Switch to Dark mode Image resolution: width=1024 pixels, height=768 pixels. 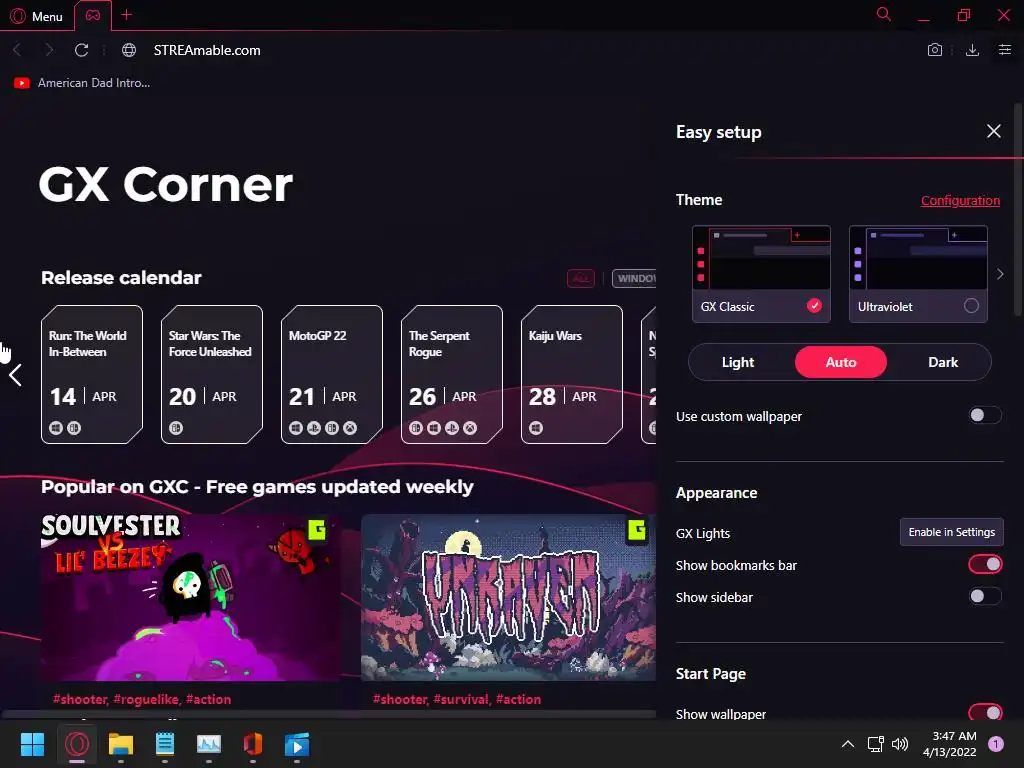click(943, 362)
